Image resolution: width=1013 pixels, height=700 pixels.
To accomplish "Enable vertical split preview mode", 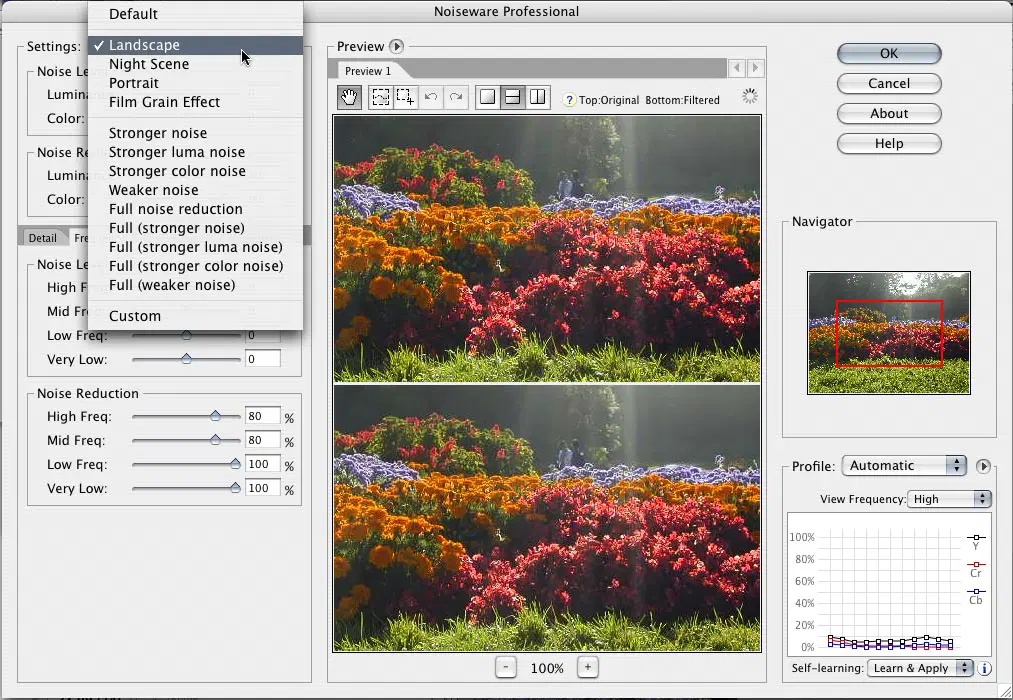I will (538, 97).
